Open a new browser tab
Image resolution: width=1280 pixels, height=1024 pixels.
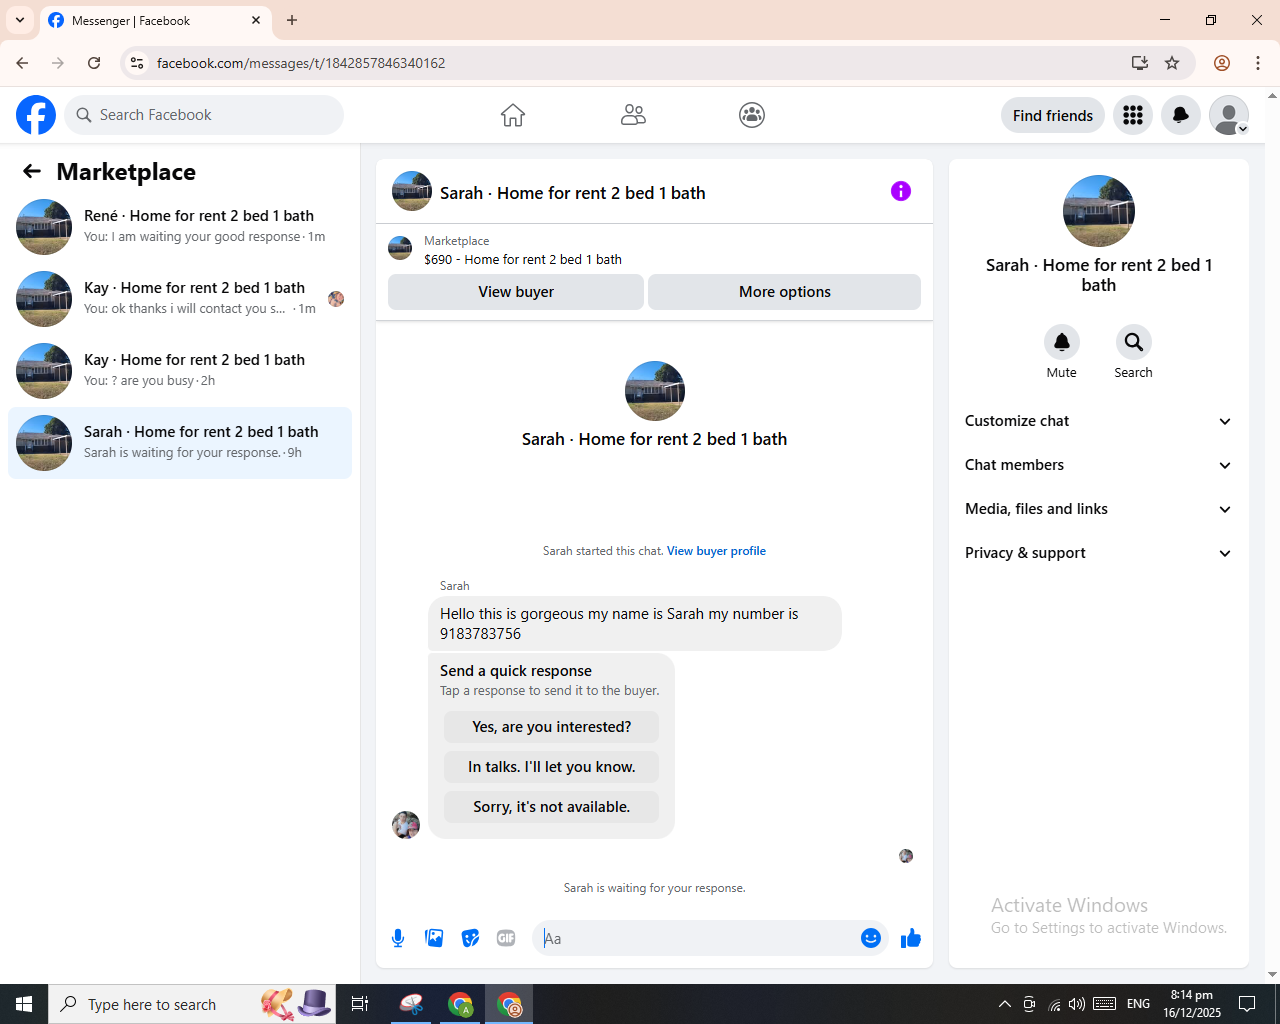pos(292,20)
